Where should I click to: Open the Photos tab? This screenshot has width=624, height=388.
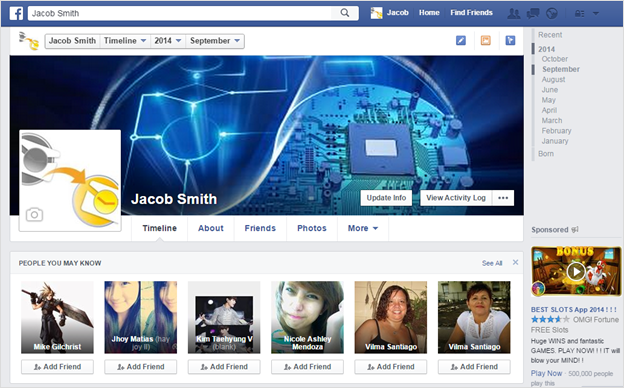312,228
